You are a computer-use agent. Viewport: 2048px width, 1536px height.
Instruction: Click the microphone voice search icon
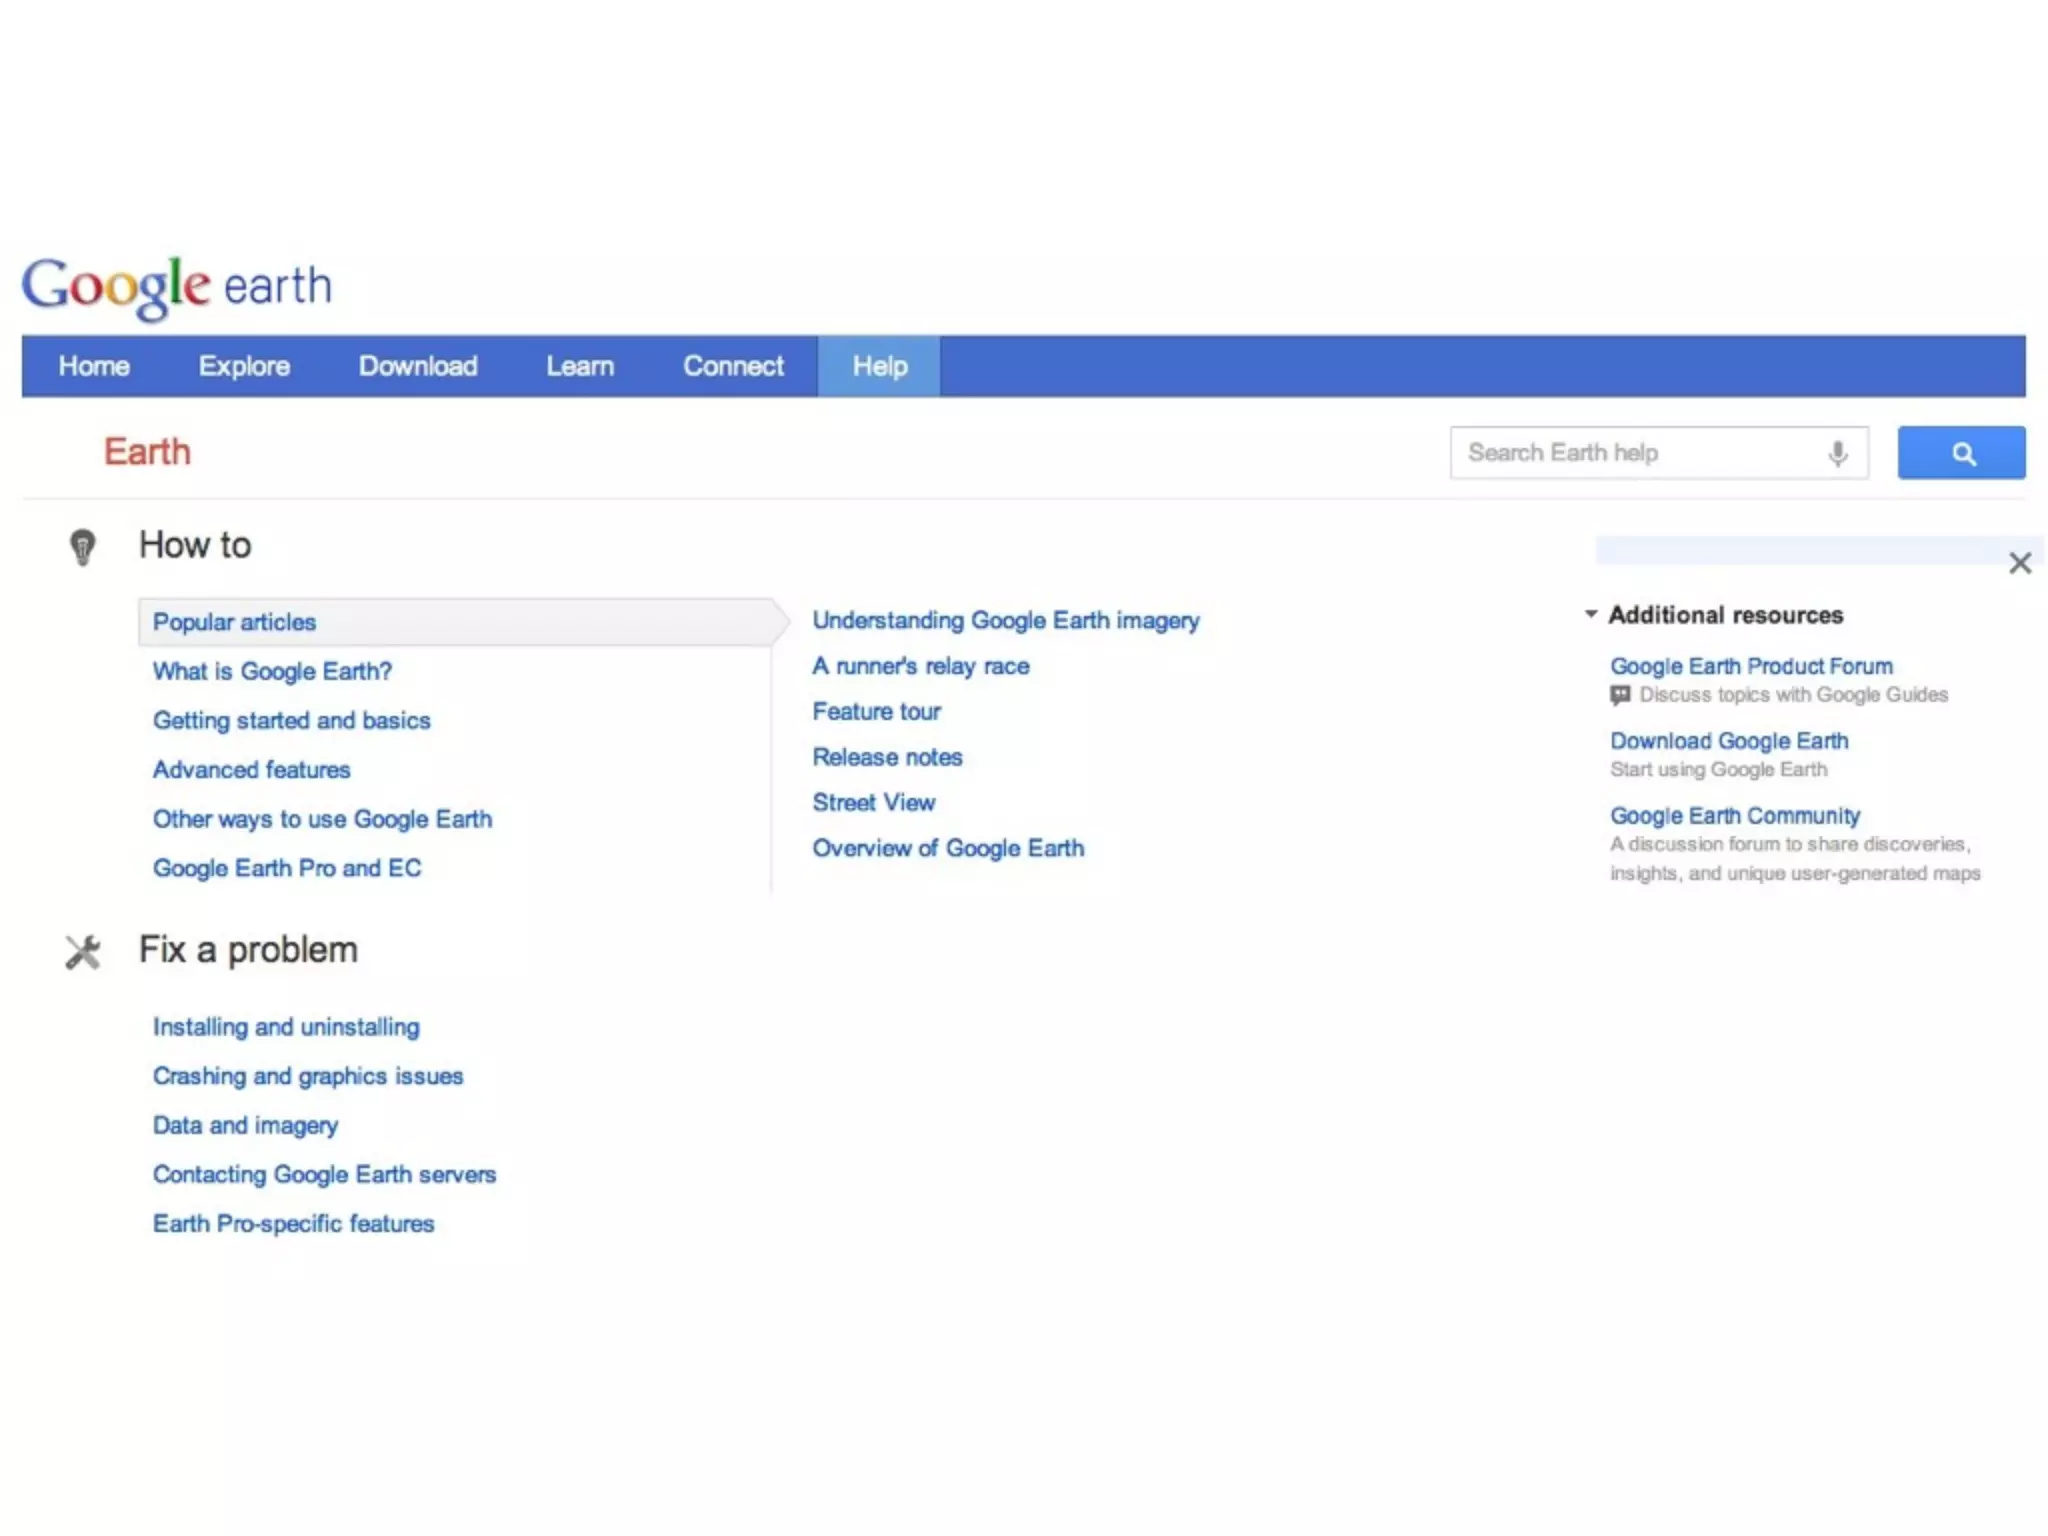point(1837,453)
